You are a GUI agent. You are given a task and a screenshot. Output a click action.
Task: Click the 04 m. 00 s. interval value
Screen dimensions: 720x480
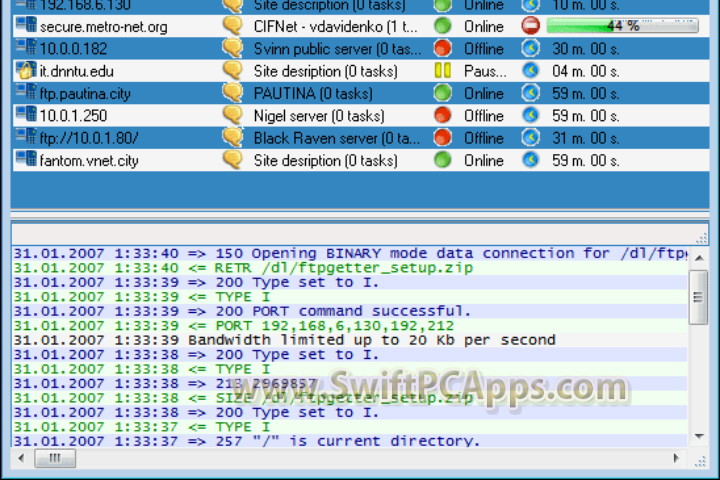pos(585,71)
